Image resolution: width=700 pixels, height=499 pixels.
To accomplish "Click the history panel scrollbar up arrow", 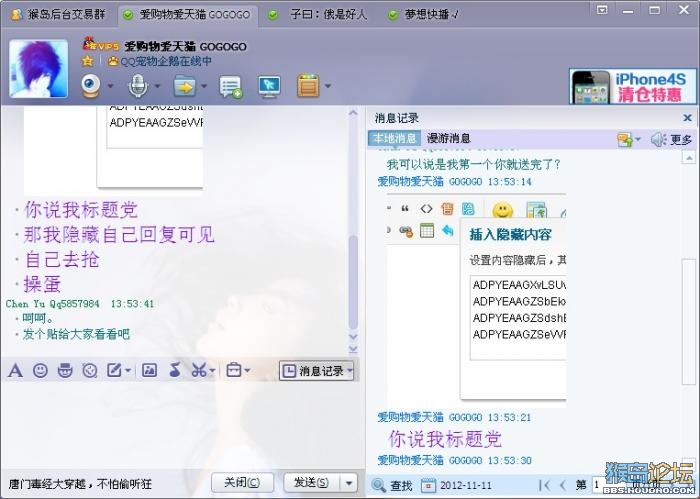I will coord(689,158).
